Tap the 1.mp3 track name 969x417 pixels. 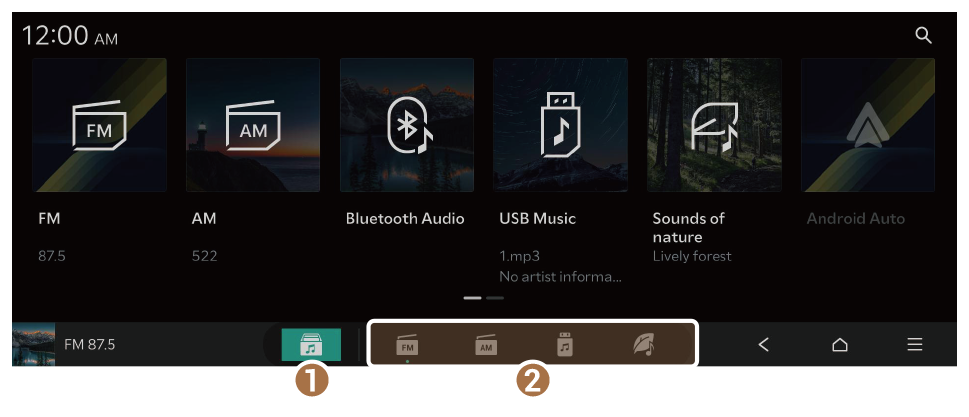[x=520, y=256]
